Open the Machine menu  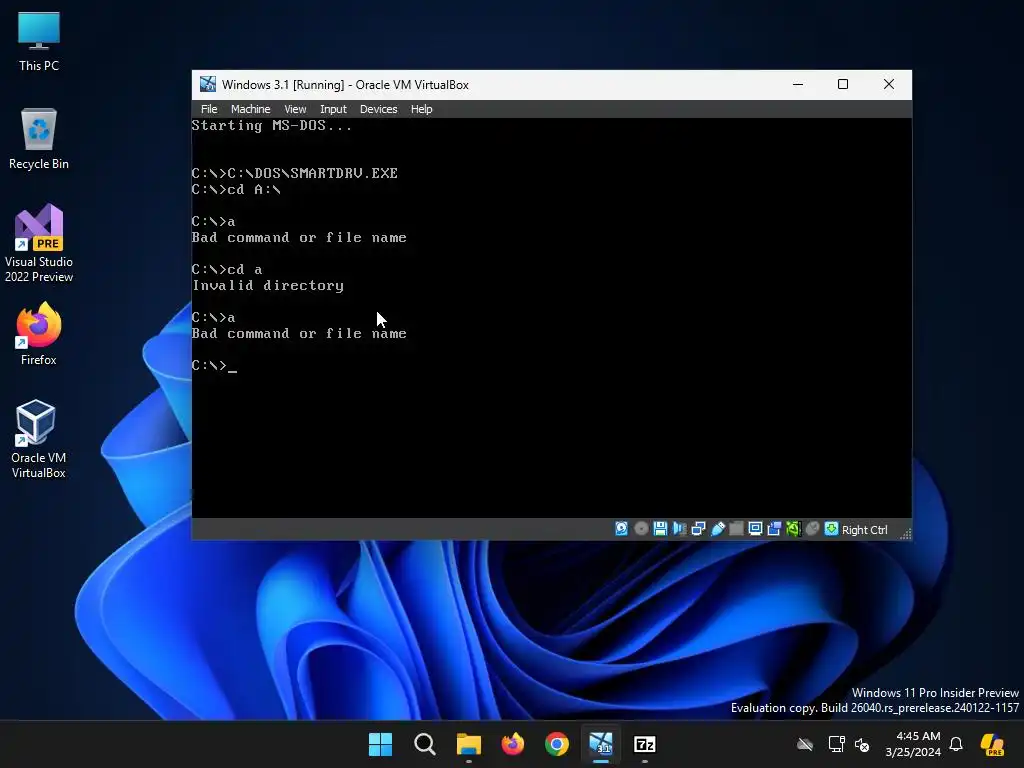tap(250, 109)
